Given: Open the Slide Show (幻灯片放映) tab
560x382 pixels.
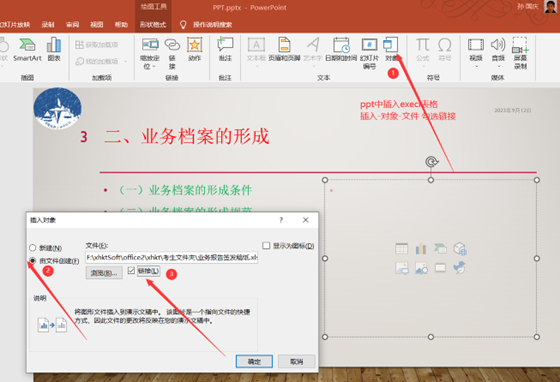Looking at the screenshot, I should click(15, 24).
